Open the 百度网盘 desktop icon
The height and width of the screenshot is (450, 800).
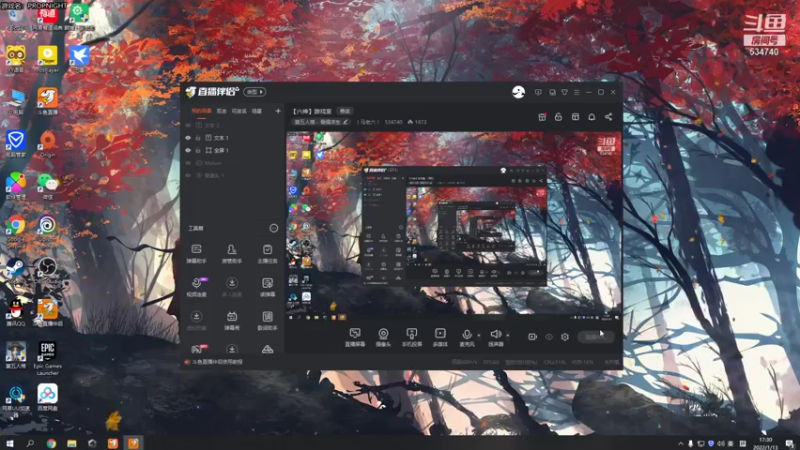click(47, 397)
